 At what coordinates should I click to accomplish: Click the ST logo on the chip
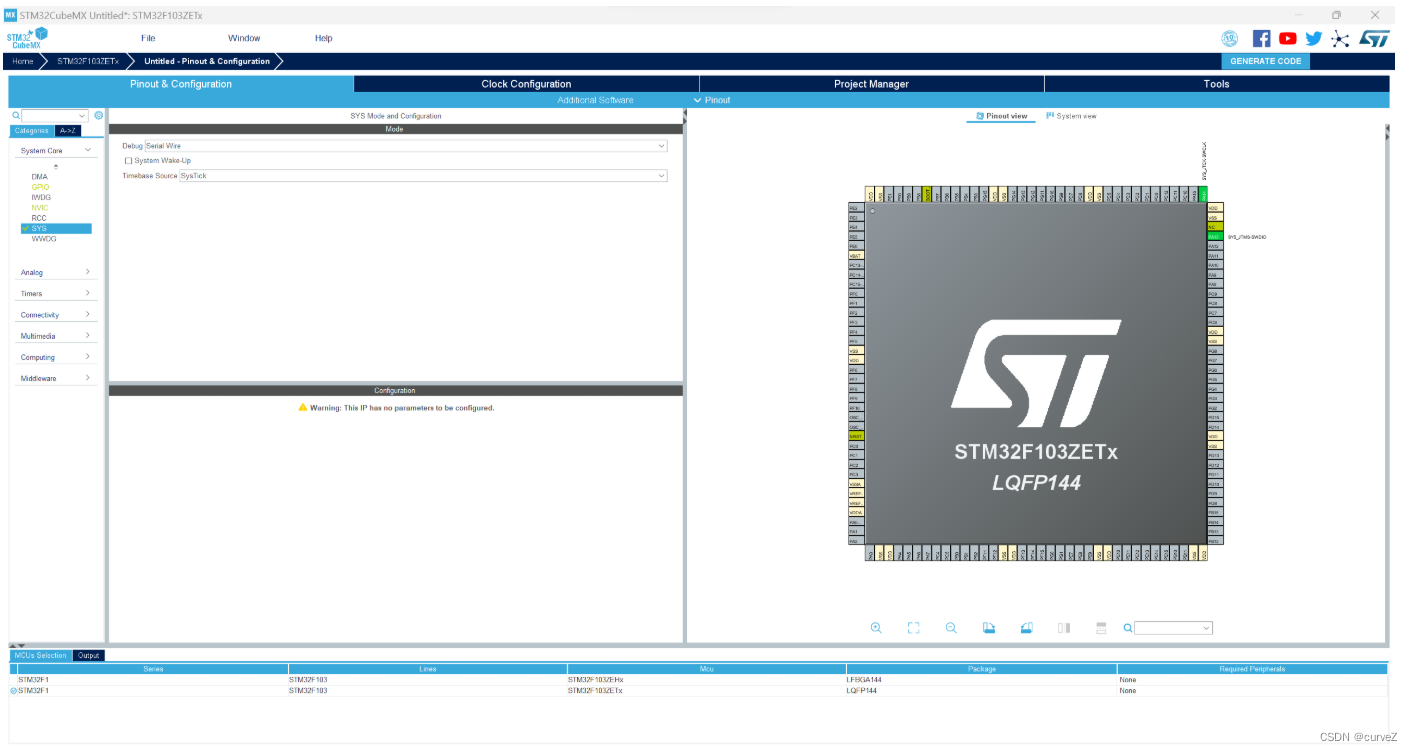(x=1035, y=373)
